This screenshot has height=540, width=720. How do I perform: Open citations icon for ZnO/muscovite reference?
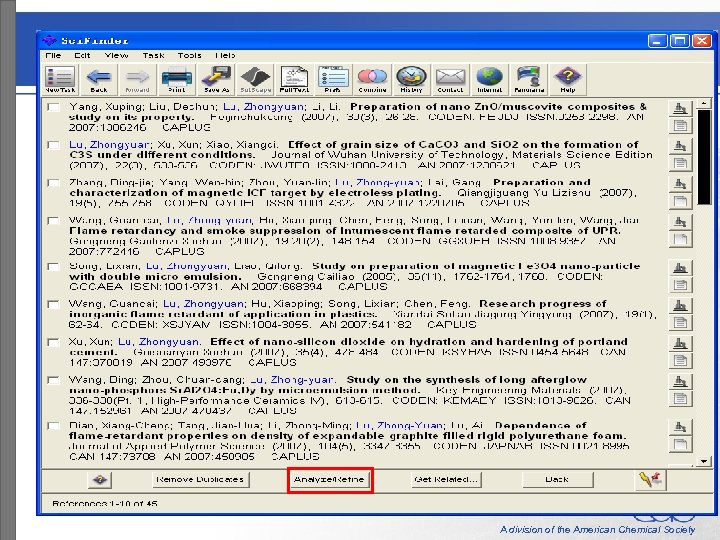680,108
